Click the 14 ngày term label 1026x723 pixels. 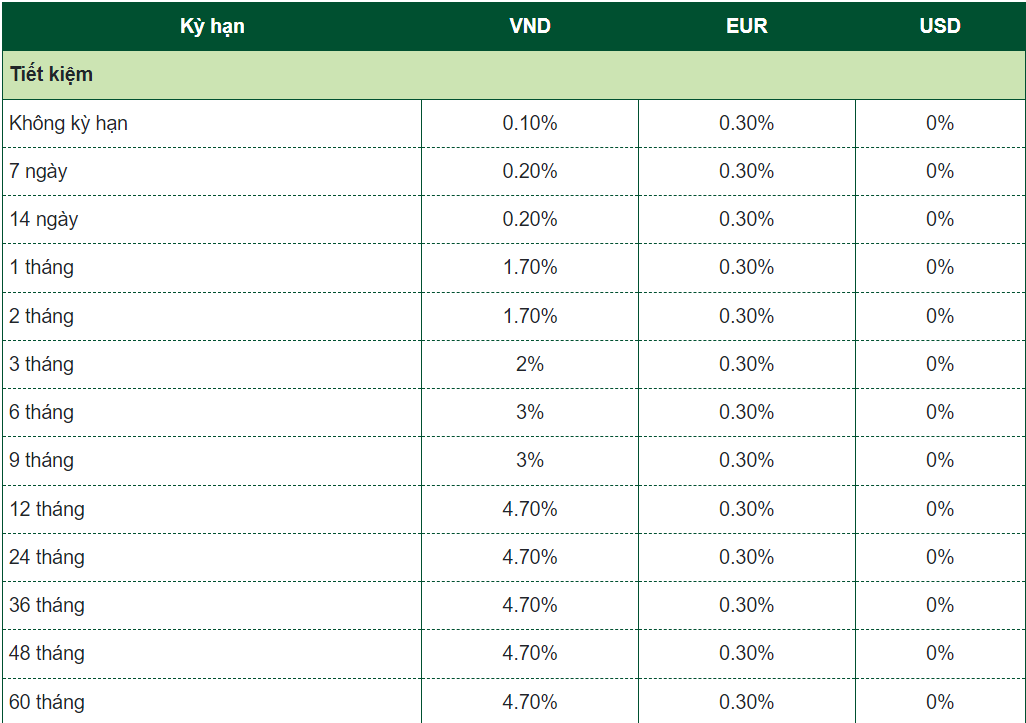tap(44, 220)
